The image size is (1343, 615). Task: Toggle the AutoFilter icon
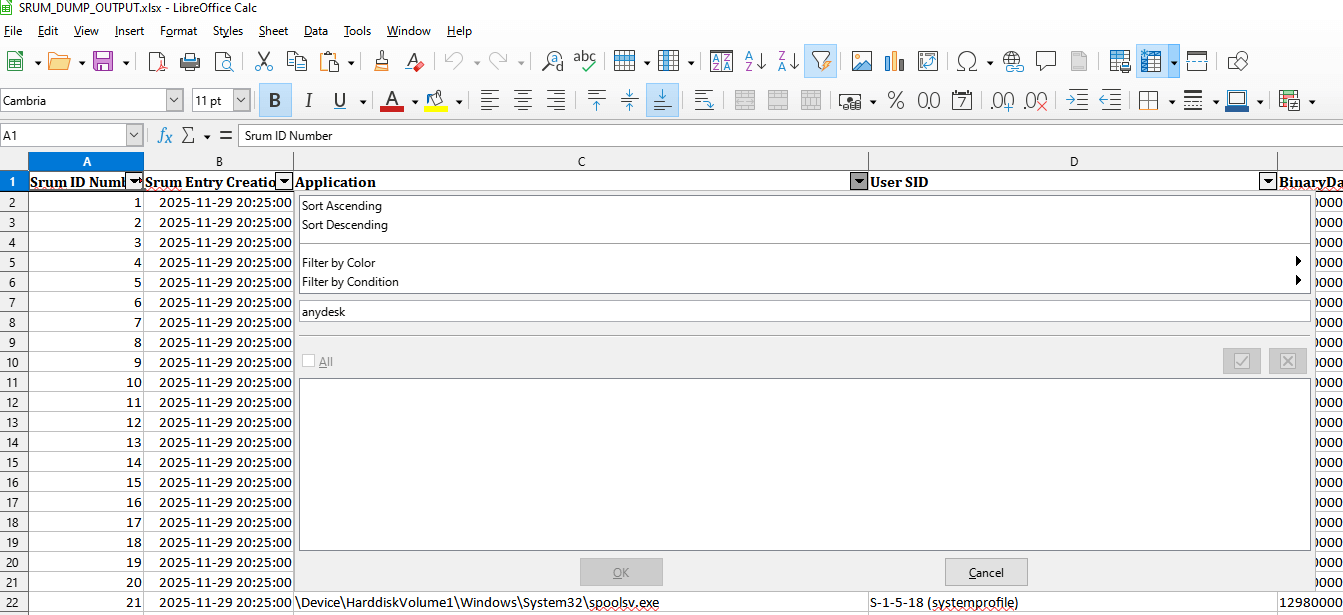820,61
